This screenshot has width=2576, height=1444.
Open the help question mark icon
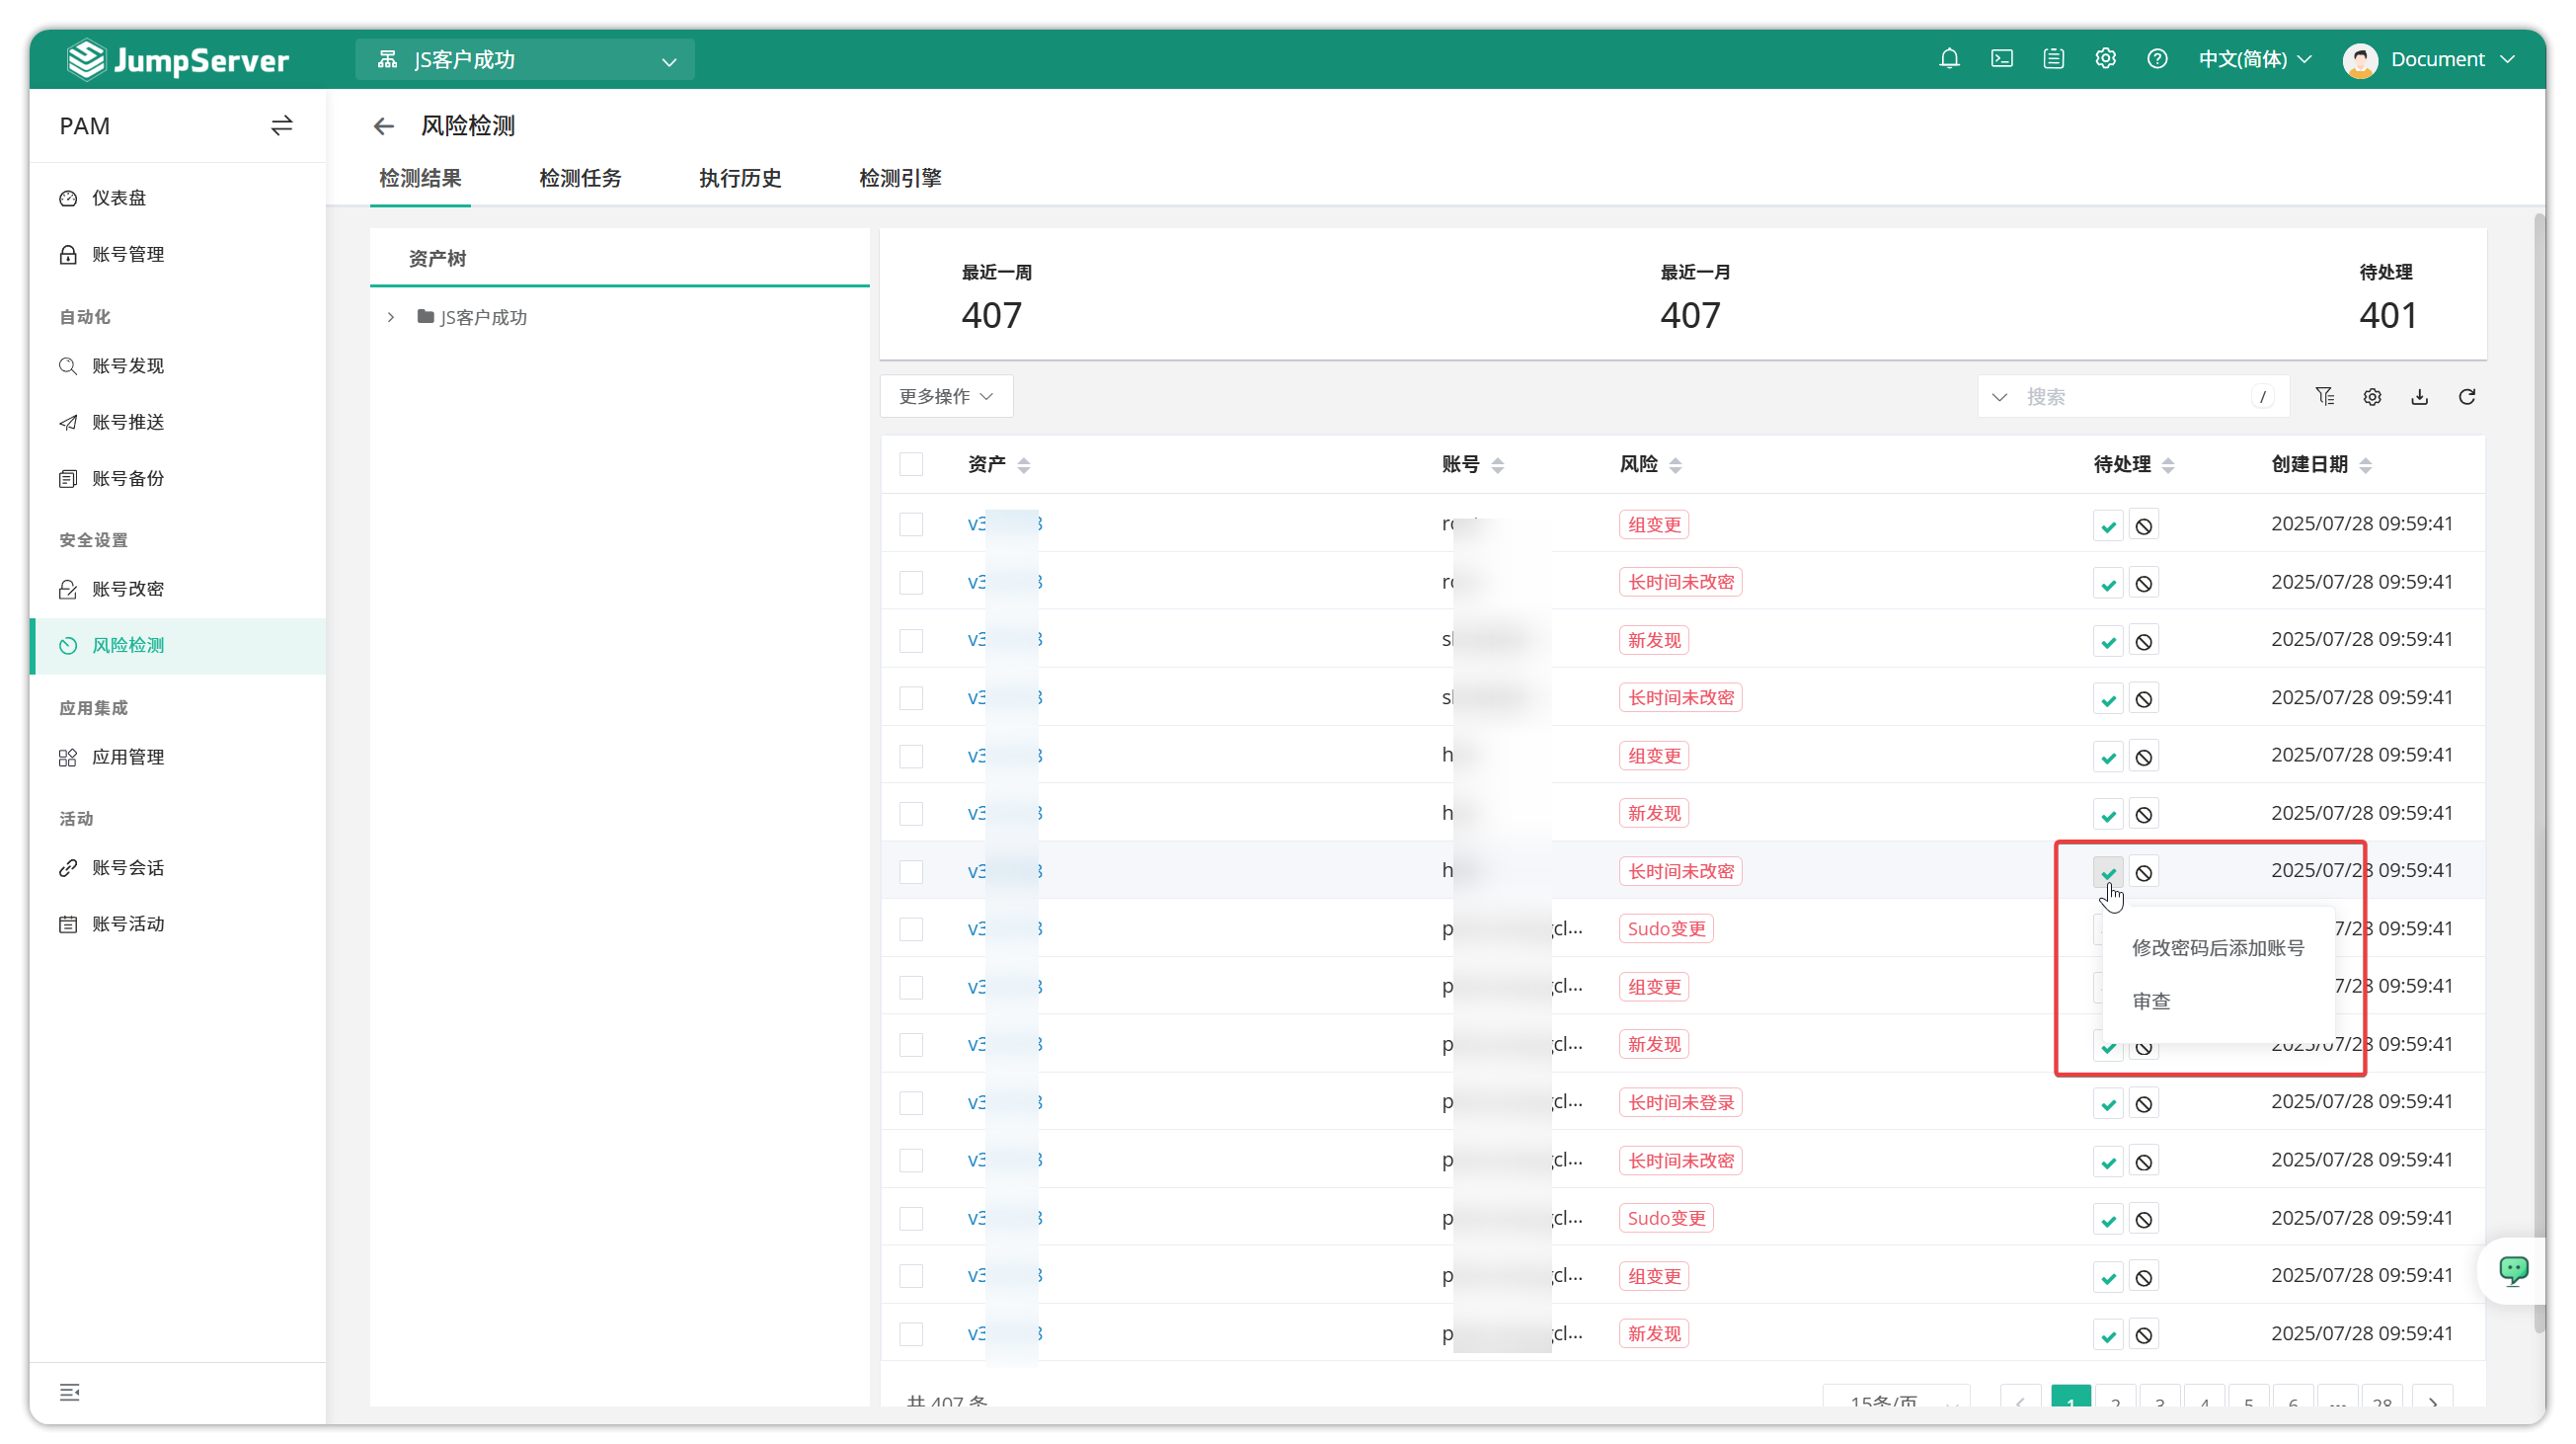[2158, 59]
